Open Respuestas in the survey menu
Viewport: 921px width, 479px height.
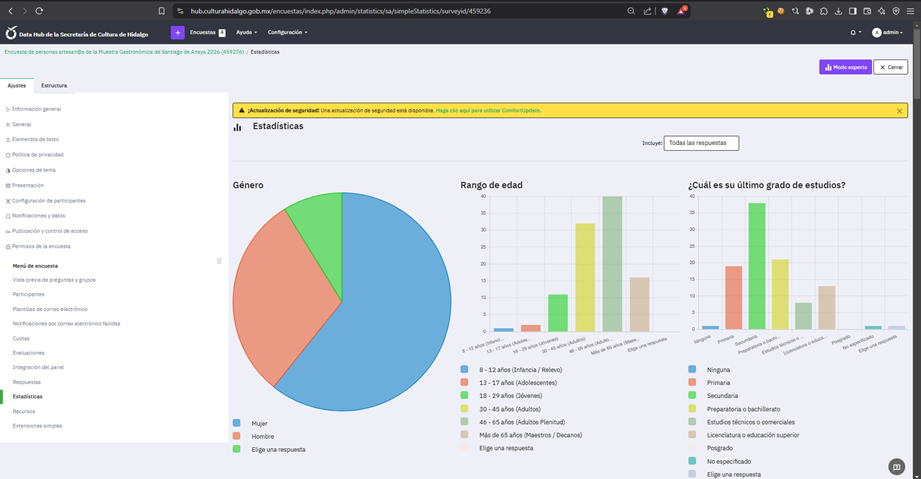(x=27, y=382)
